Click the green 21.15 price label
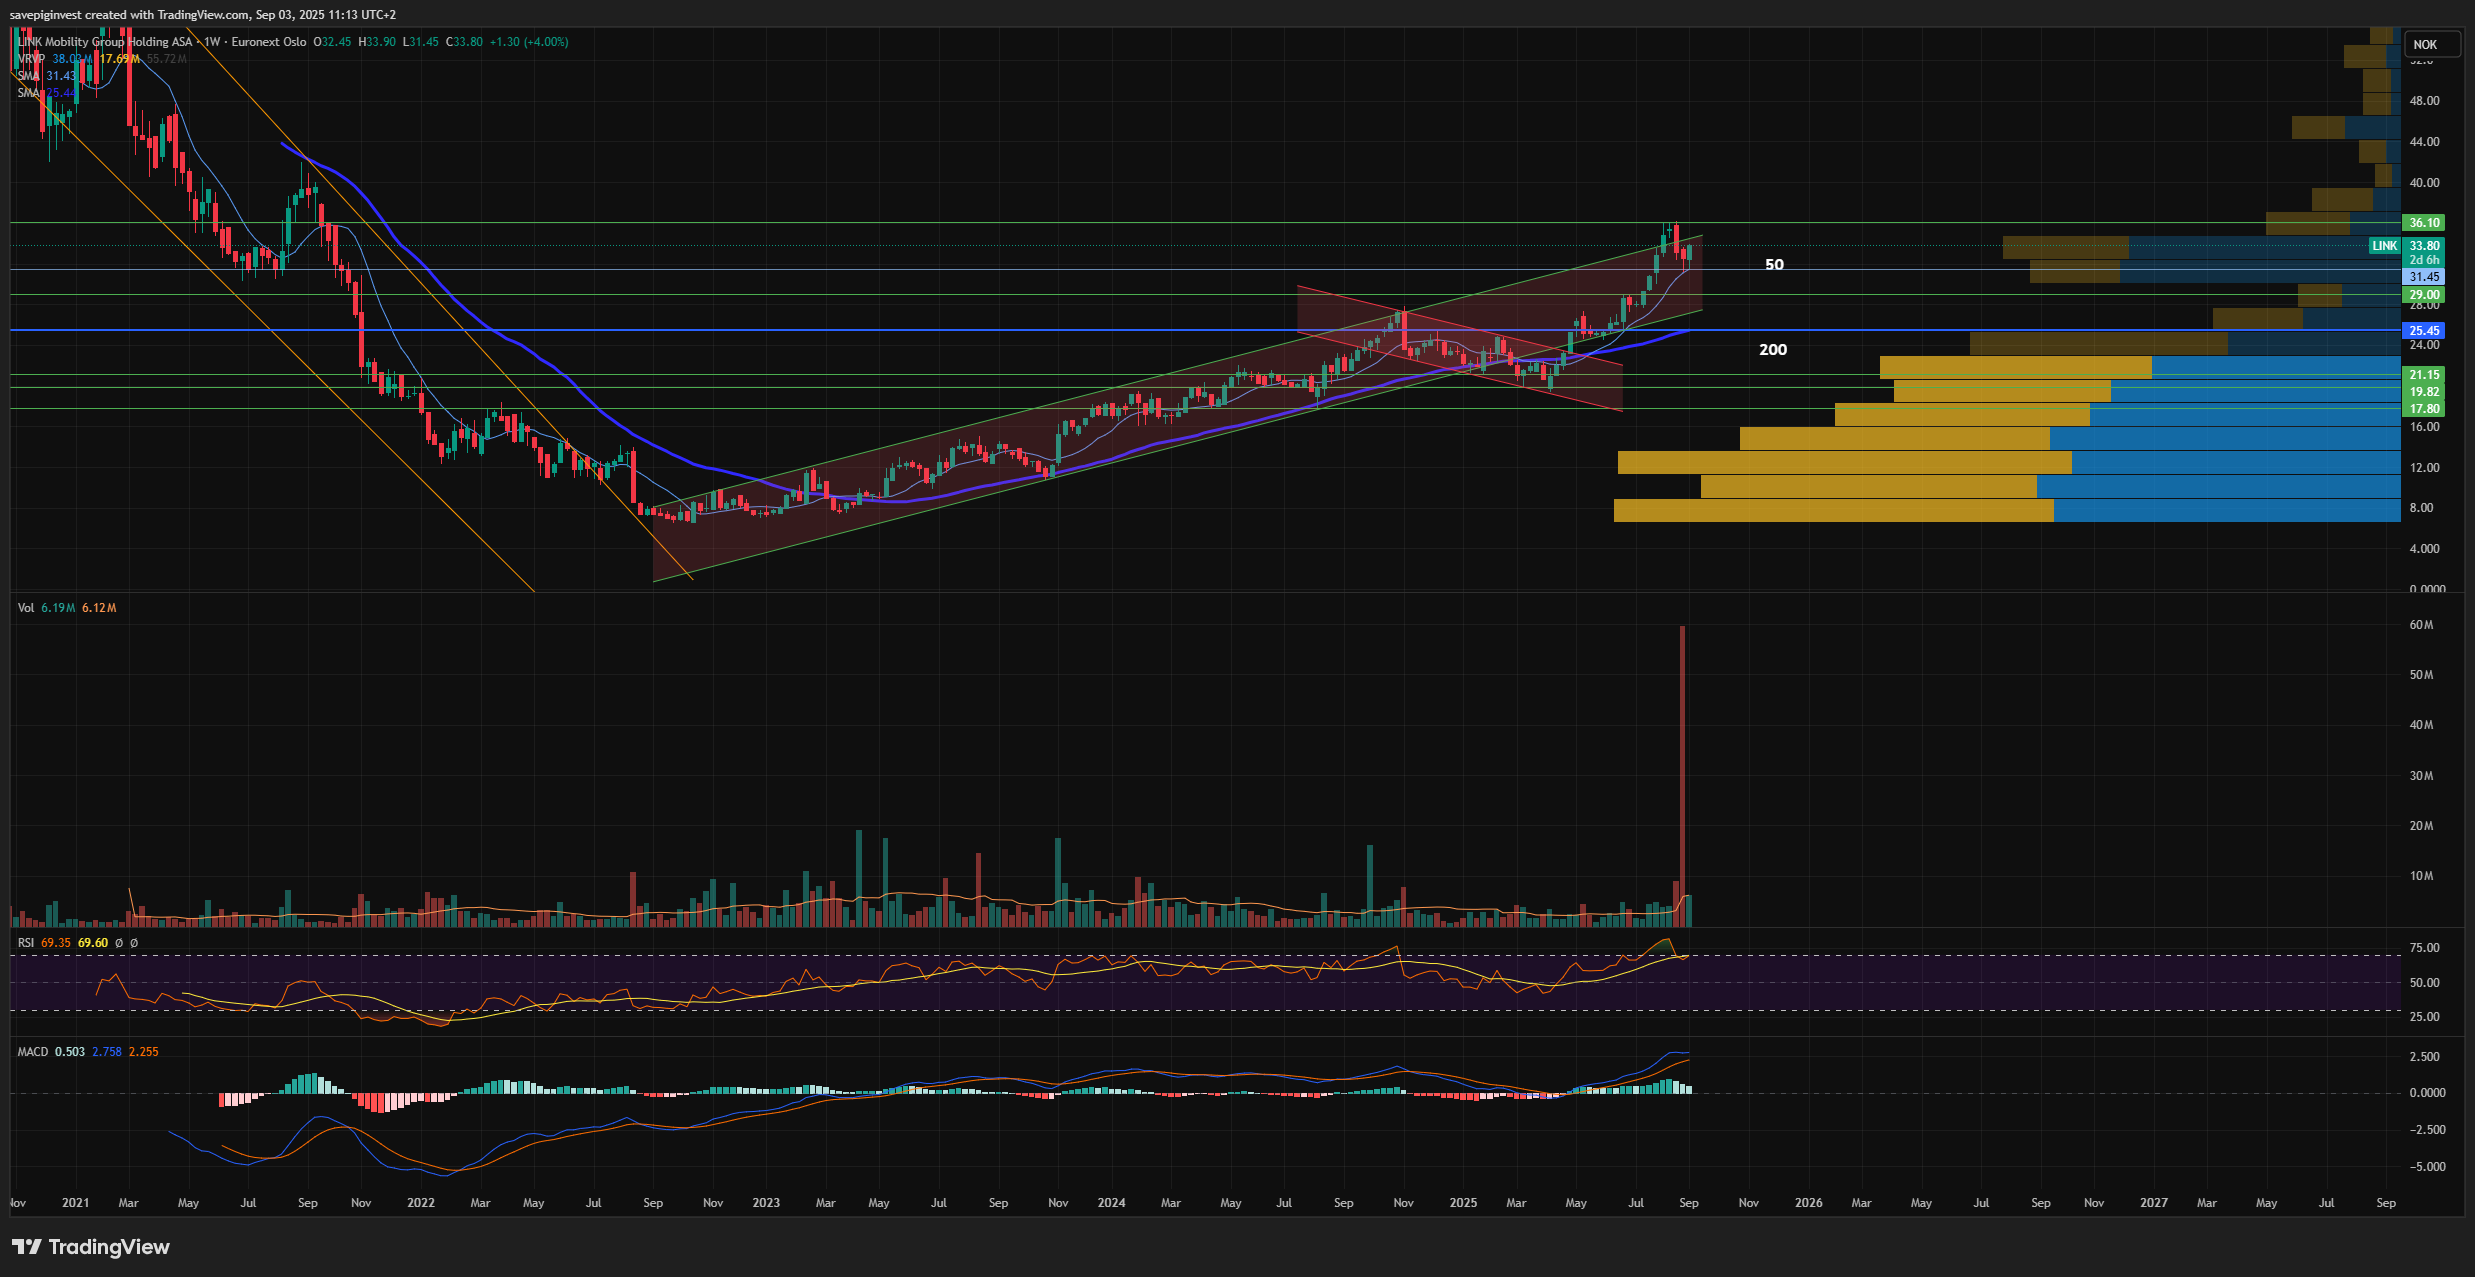Viewport: 2475px width, 1277px height. [2424, 375]
